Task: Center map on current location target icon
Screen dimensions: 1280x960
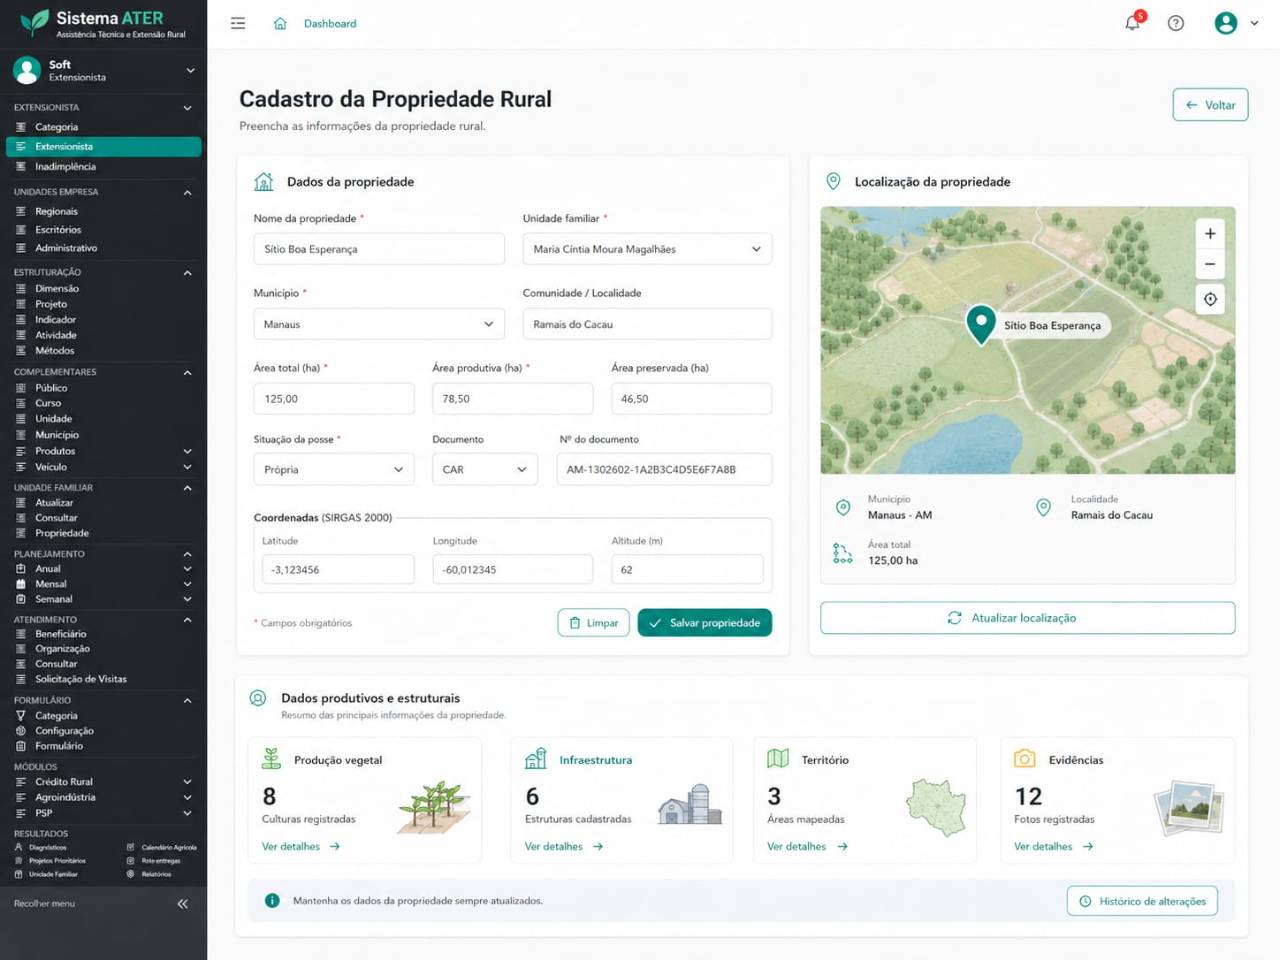Action: click(1210, 299)
